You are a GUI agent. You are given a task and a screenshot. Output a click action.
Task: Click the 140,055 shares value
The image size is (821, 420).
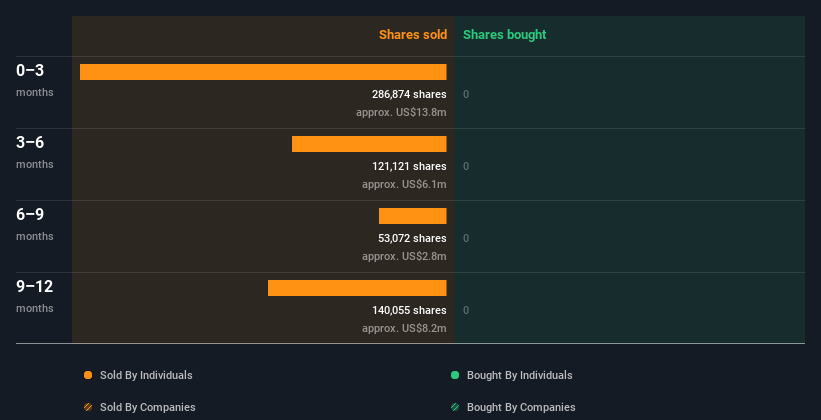tap(409, 310)
